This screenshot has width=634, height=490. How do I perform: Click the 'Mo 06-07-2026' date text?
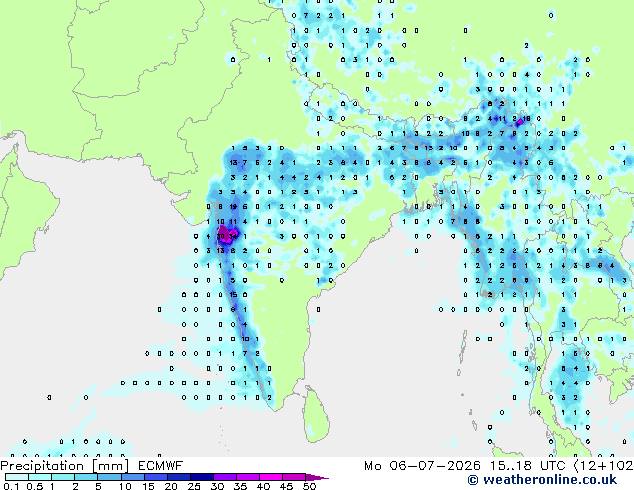(423, 466)
